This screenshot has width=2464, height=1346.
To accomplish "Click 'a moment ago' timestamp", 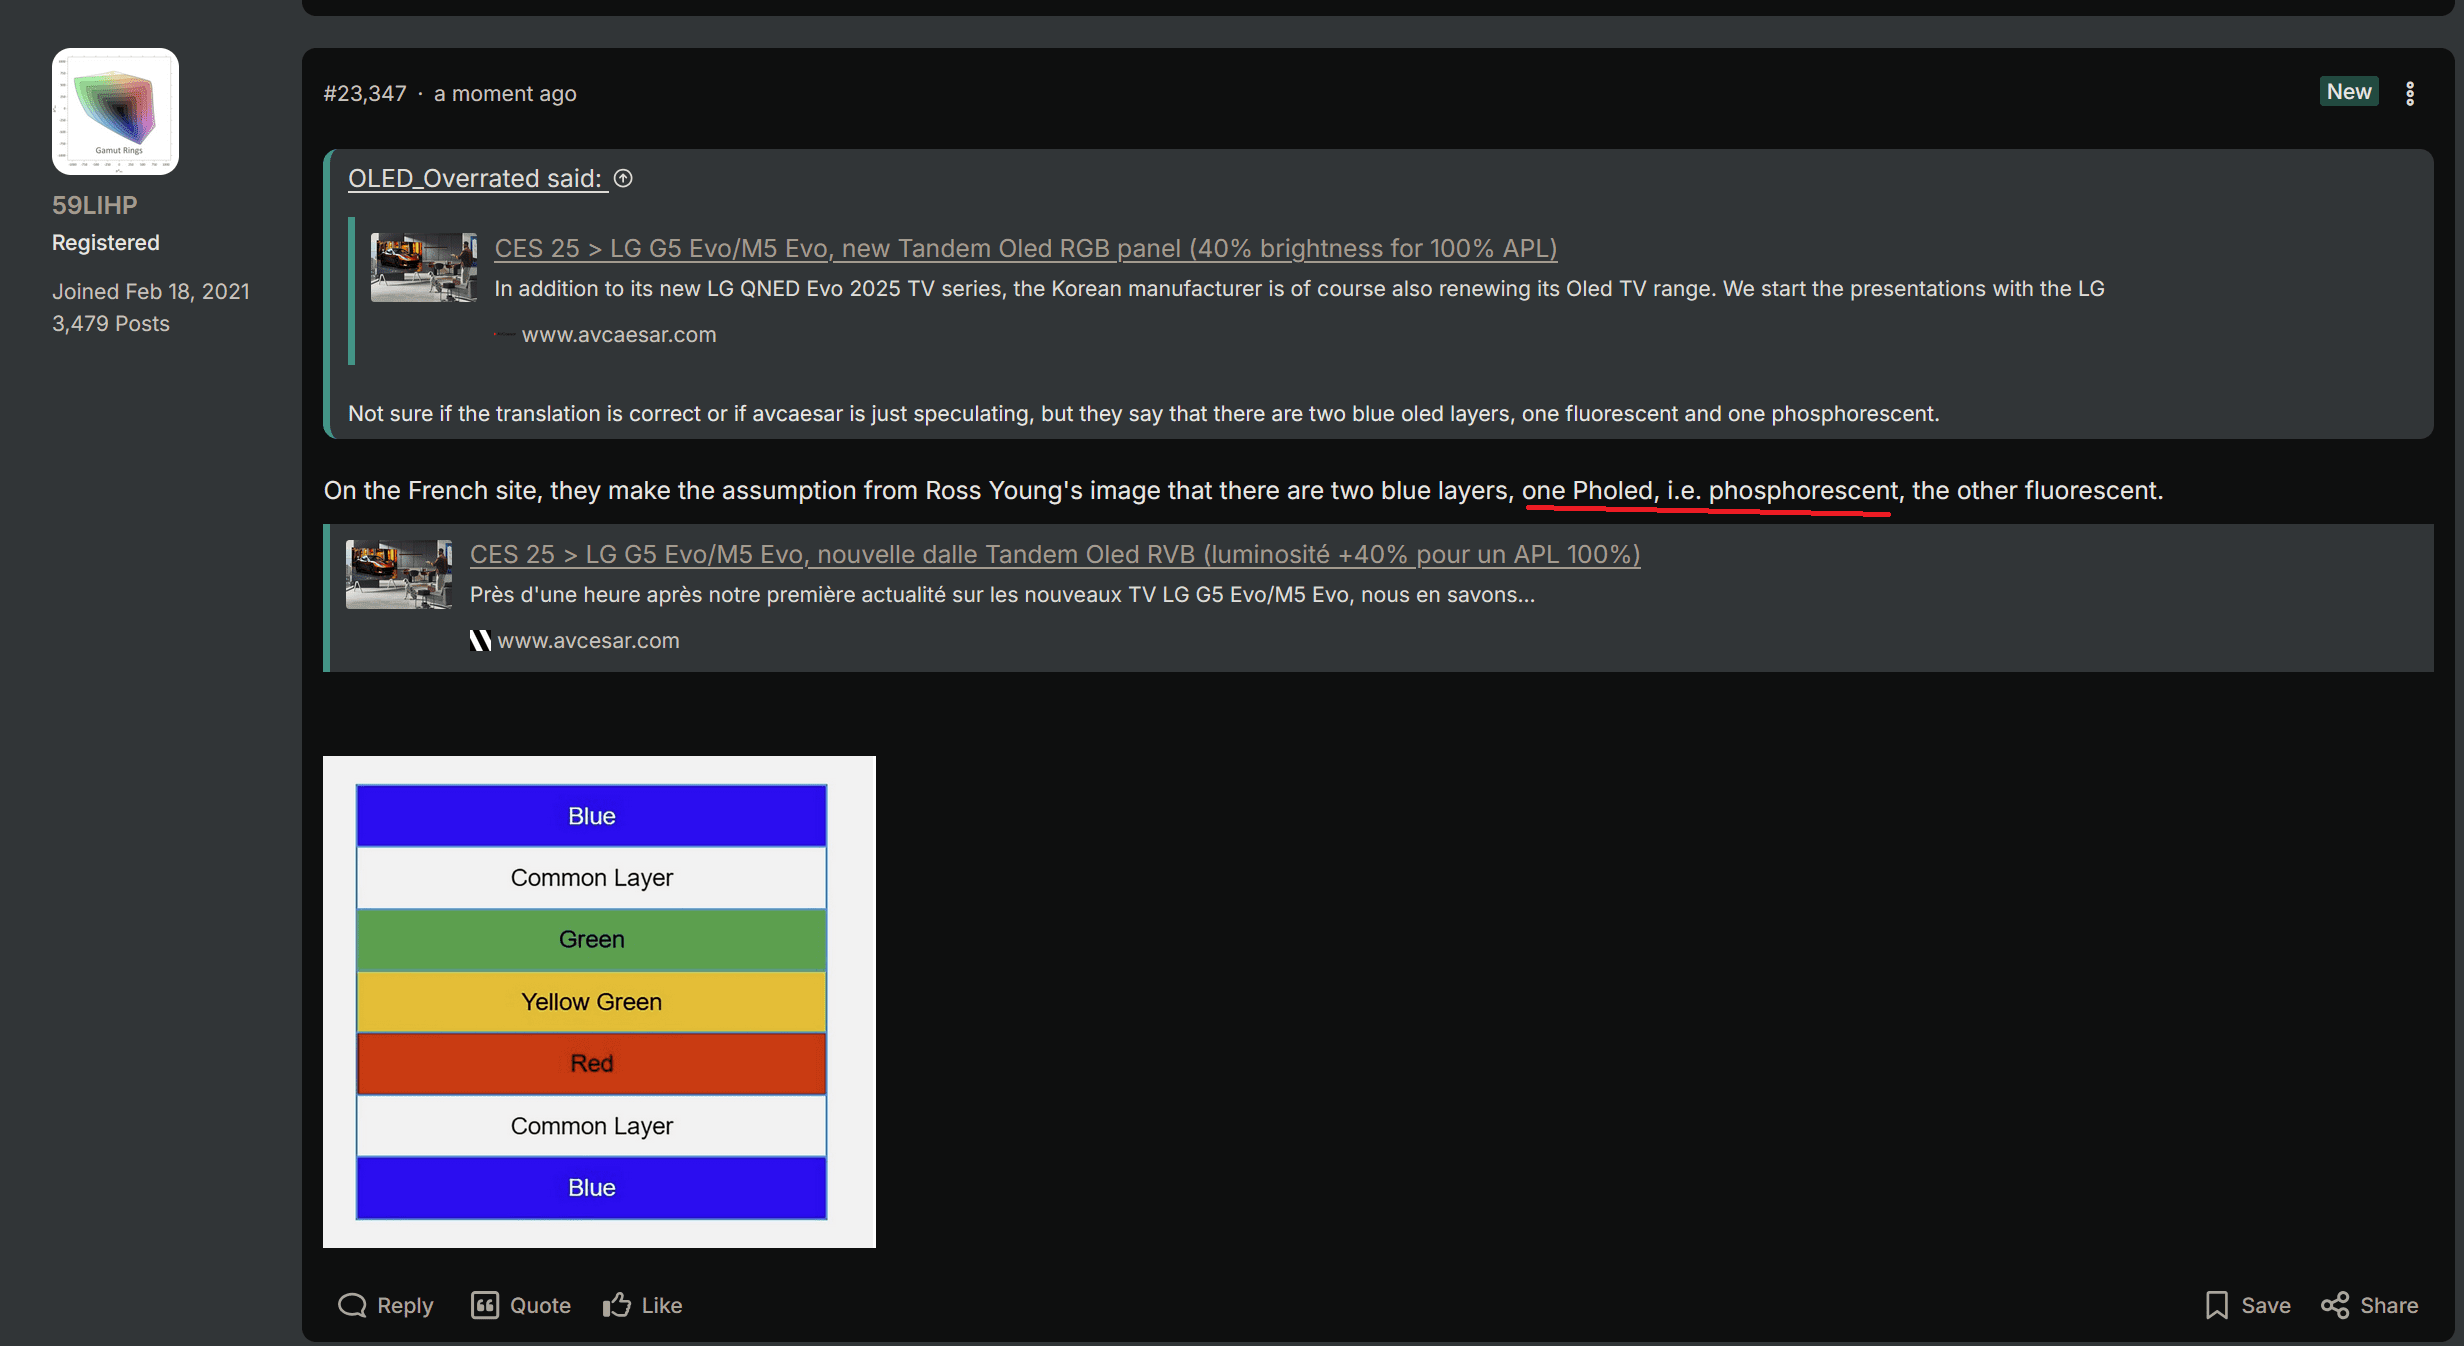I will click(505, 93).
